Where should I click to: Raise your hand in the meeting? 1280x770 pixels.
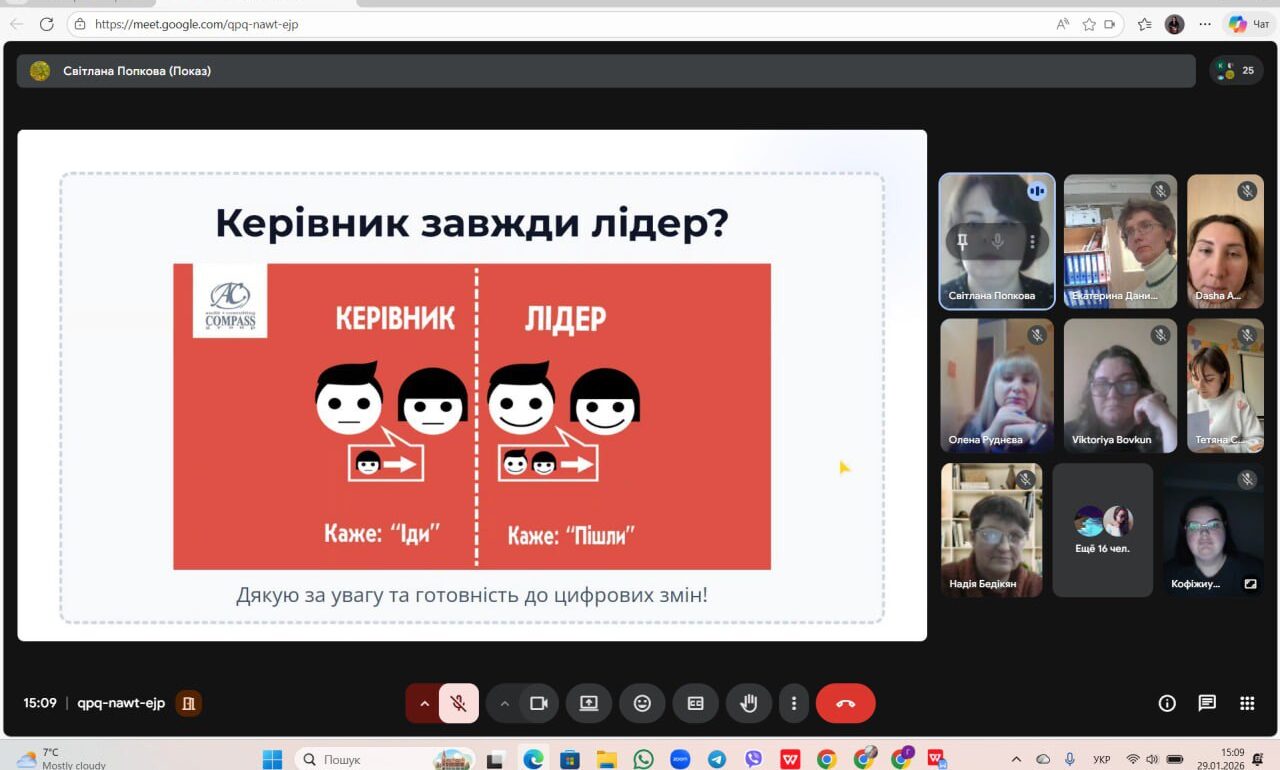[748, 703]
